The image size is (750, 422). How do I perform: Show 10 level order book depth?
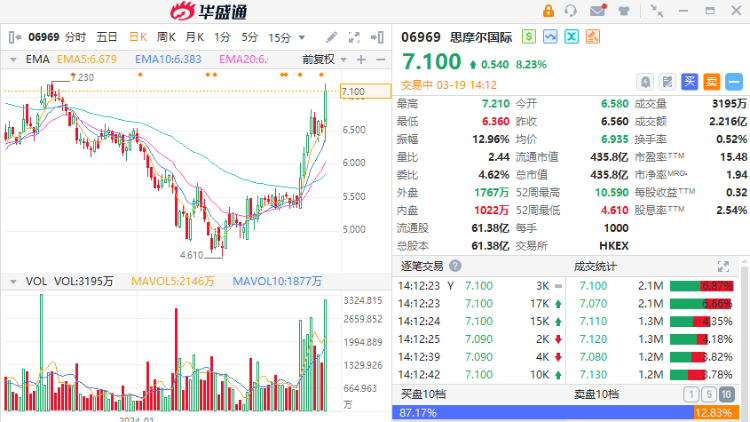(727, 394)
